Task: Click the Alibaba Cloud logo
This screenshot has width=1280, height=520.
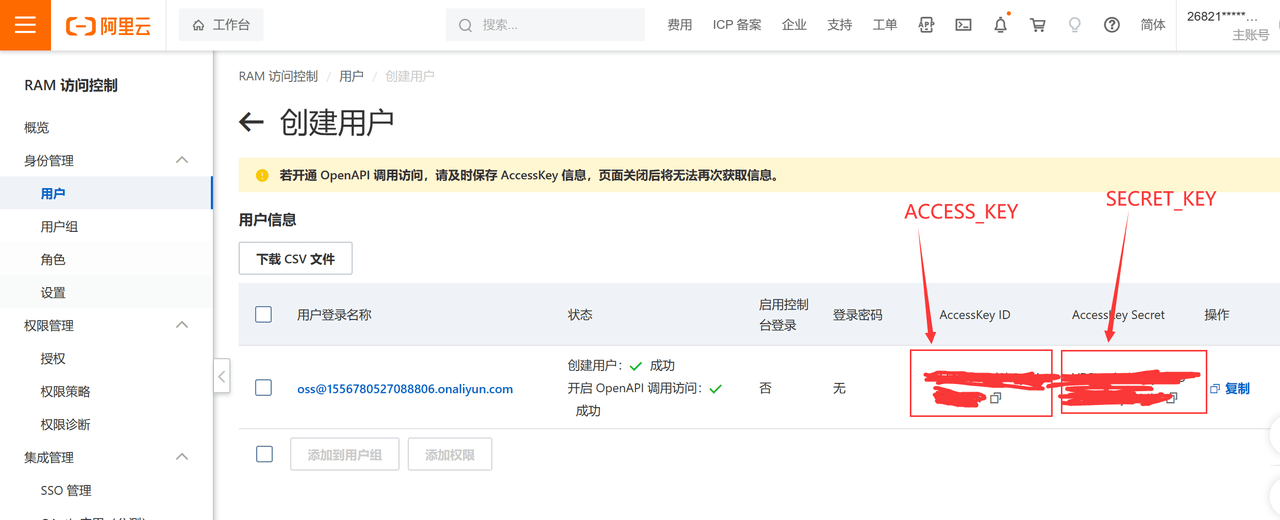Action: pos(108,26)
